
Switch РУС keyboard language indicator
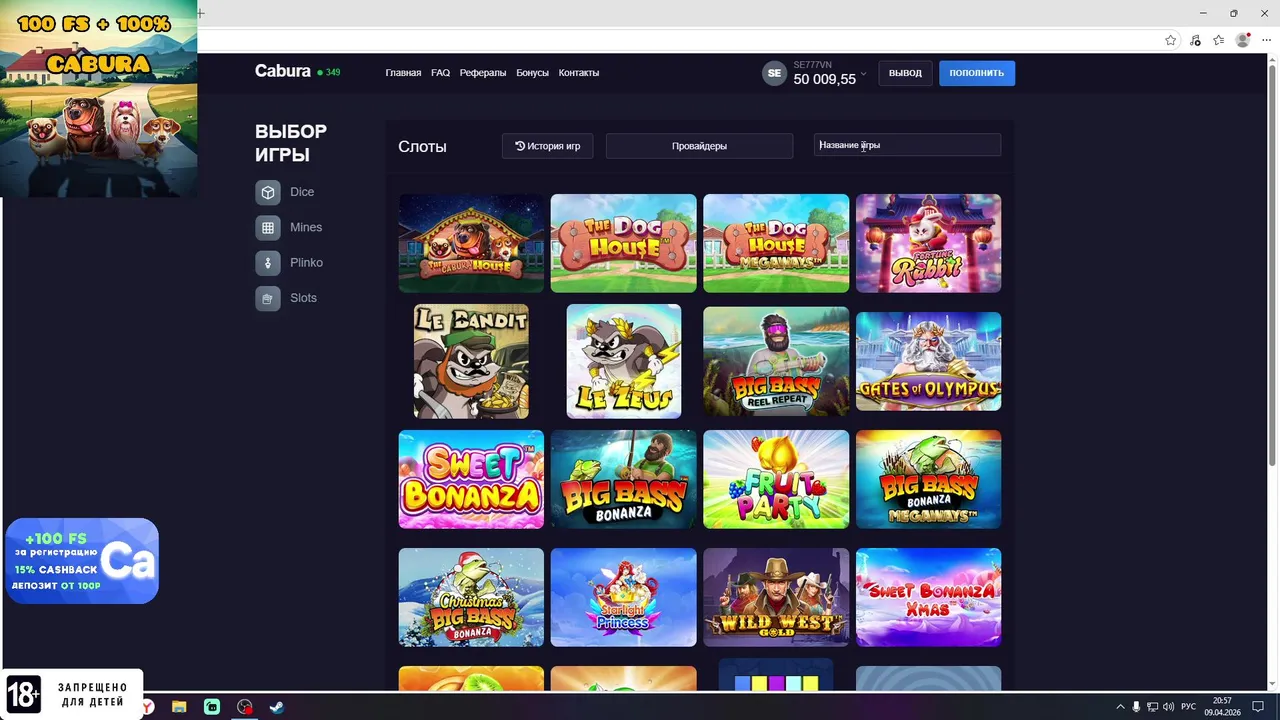click(x=1189, y=707)
